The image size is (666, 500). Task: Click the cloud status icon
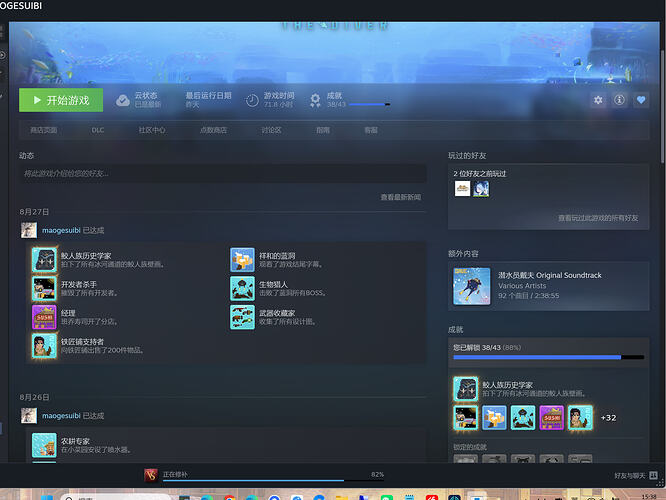(123, 100)
